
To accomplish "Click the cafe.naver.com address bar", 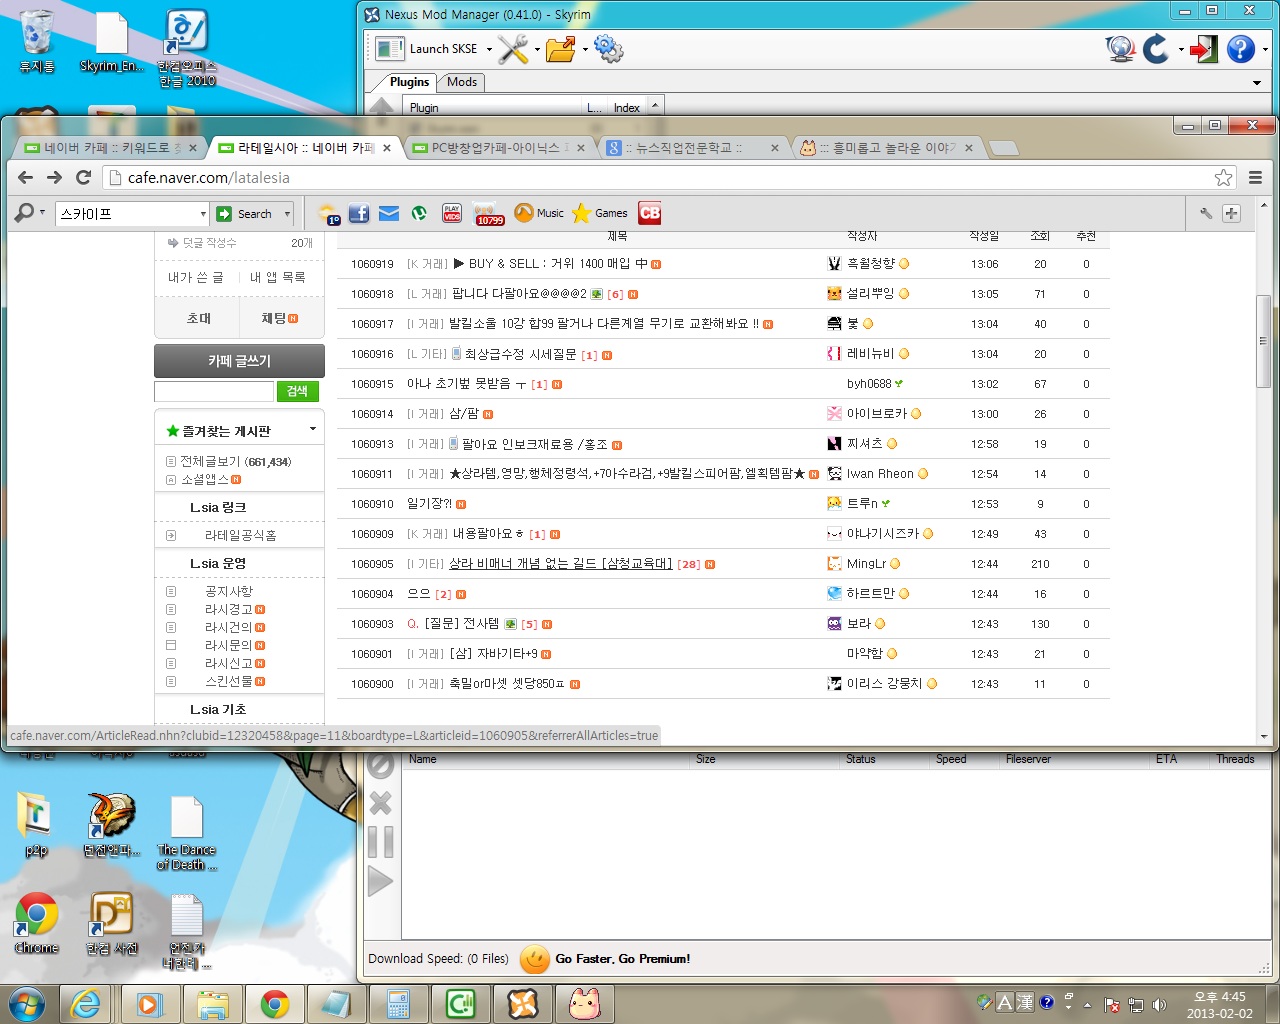I will [x=660, y=177].
